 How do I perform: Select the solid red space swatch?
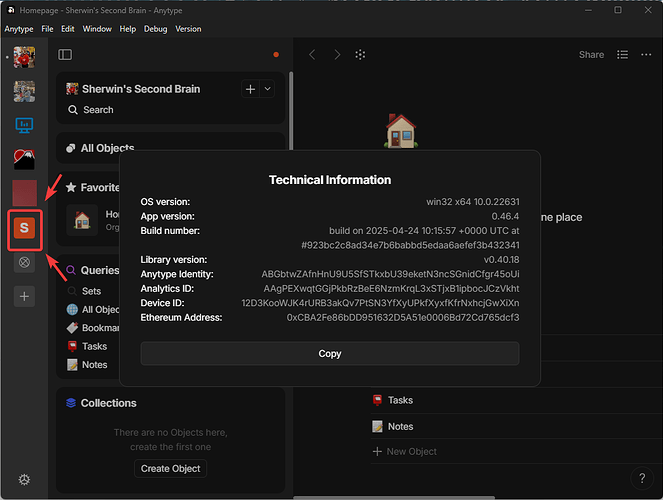click(x=24, y=193)
